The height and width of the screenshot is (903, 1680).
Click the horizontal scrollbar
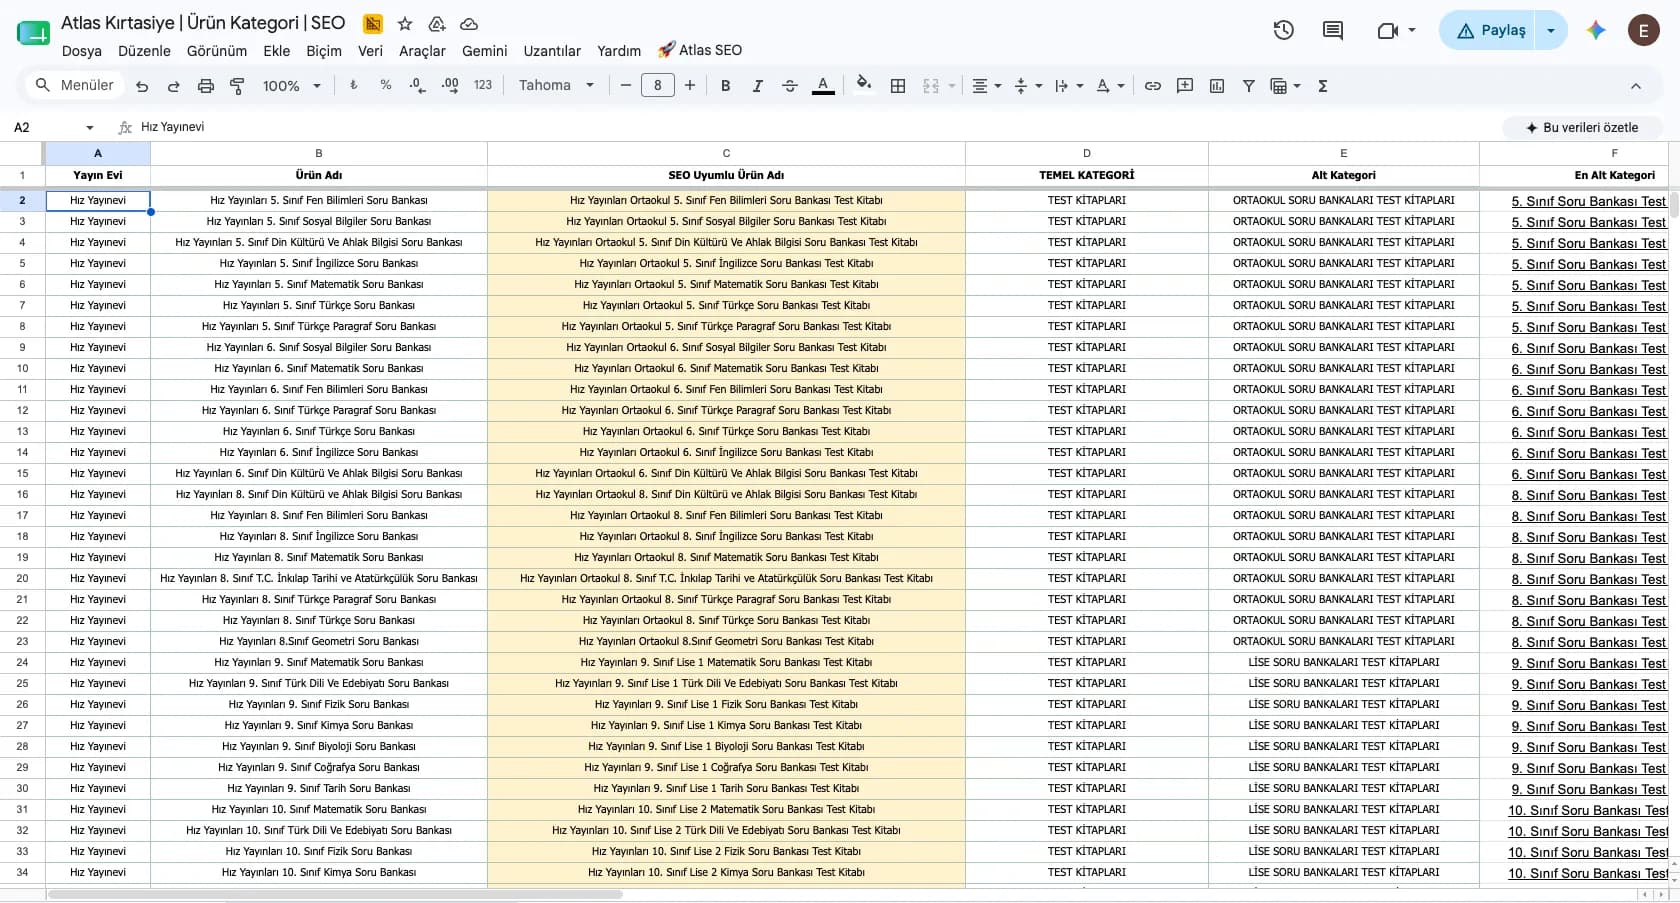click(x=335, y=894)
